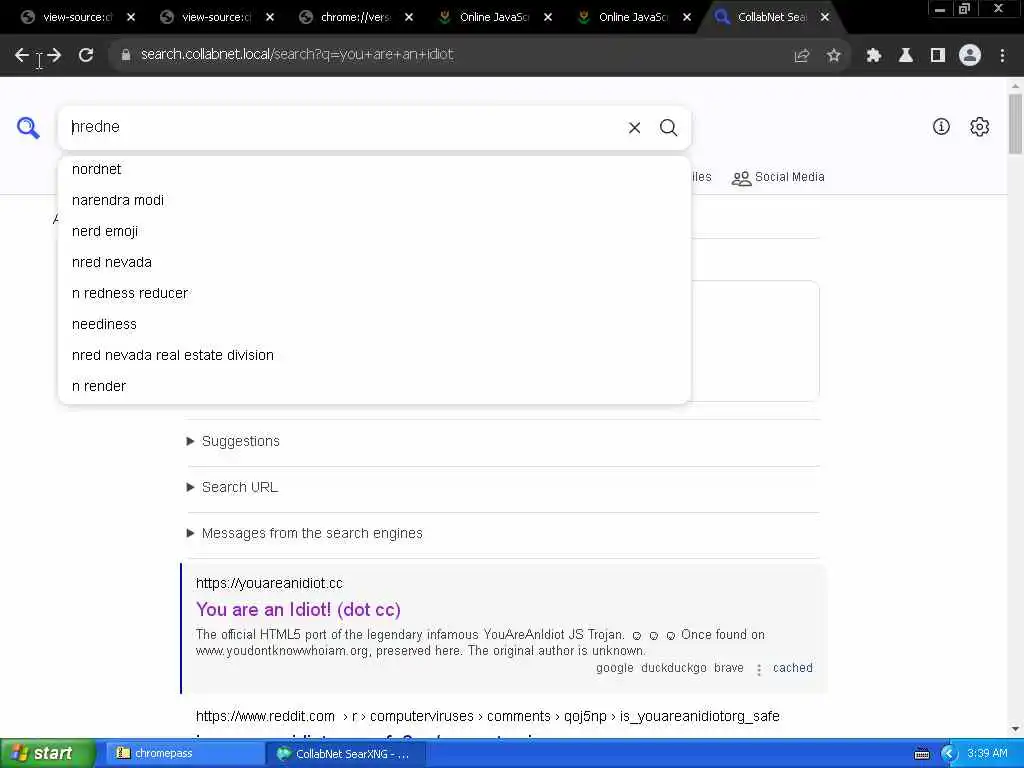Choose suggestion 'nerd emoji'

(374, 231)
